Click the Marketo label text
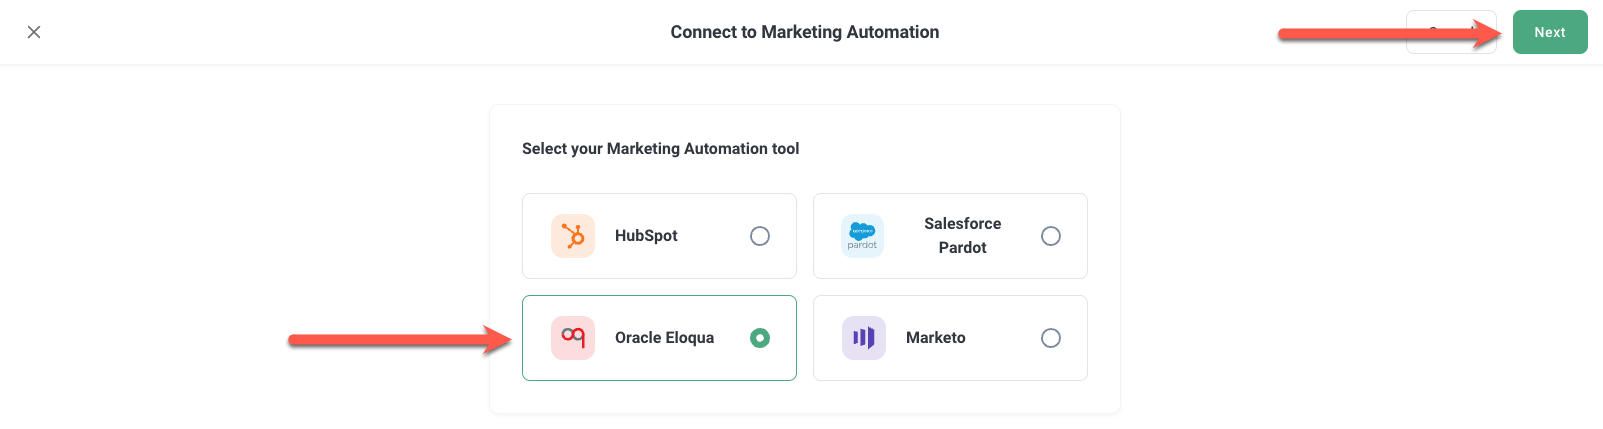 (x=935, y=338)
